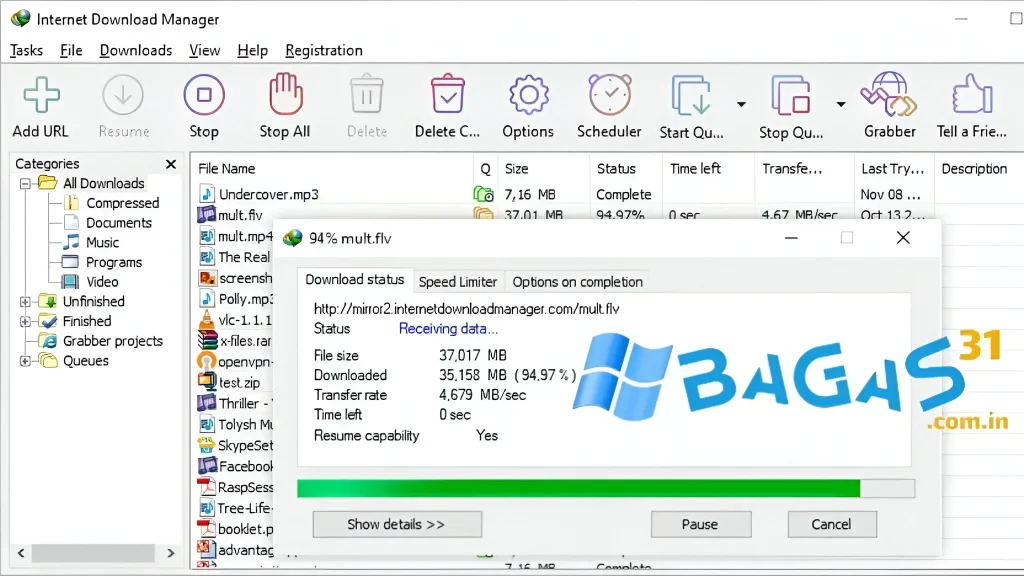Click the openvpn file icon
Screen dimensions: 1024x576
pyautogui.click(x=206, y=361)
